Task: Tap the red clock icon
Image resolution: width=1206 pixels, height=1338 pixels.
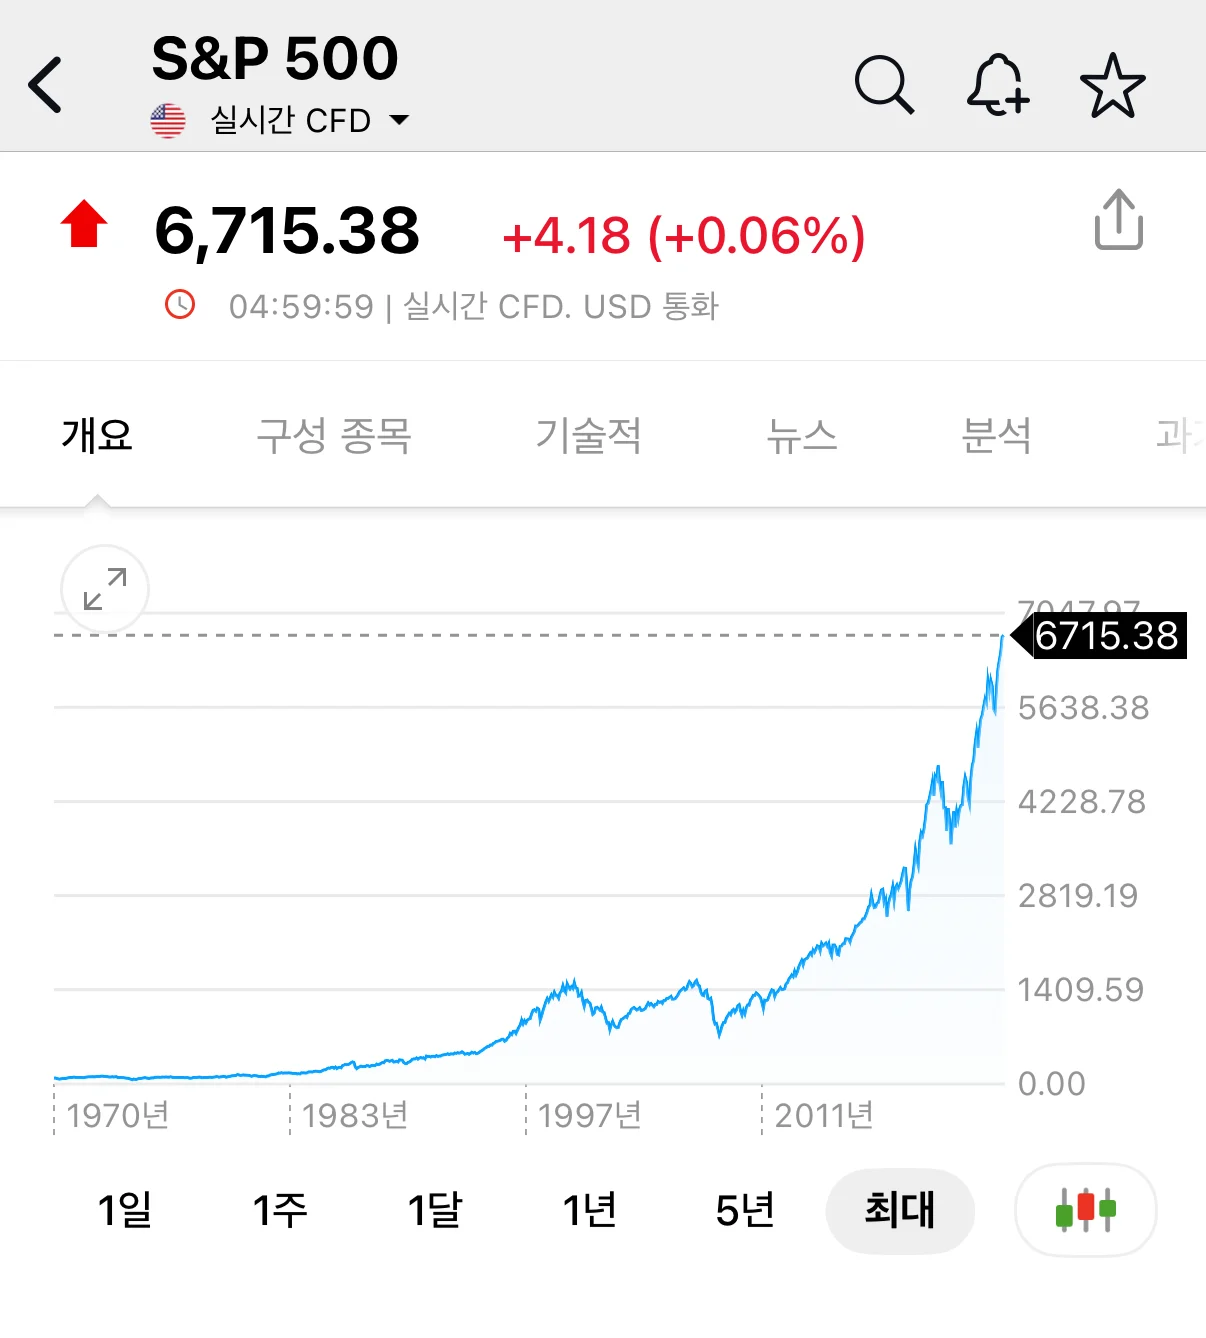Action: [180, 304]
